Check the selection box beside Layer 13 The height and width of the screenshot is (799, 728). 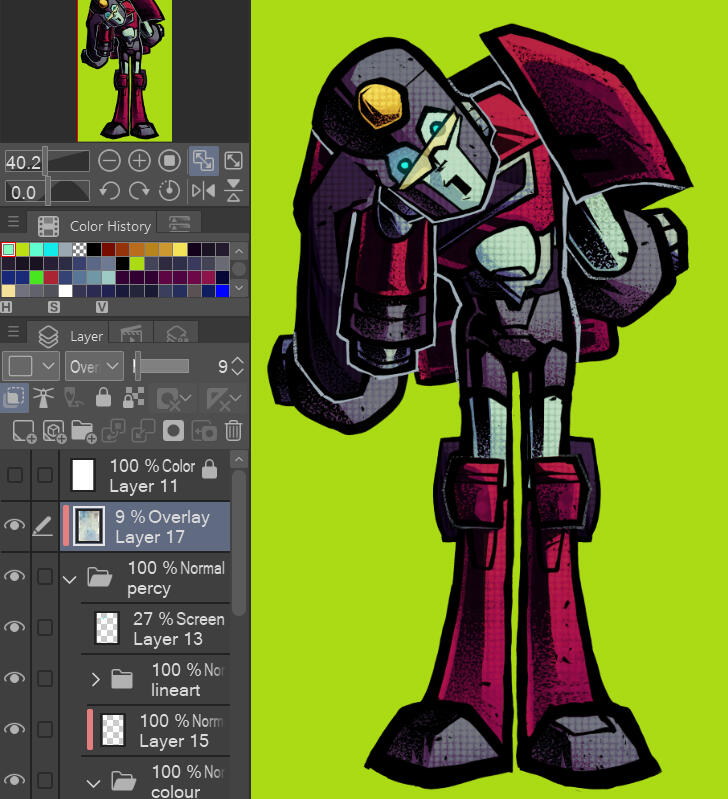pos(45,627)
